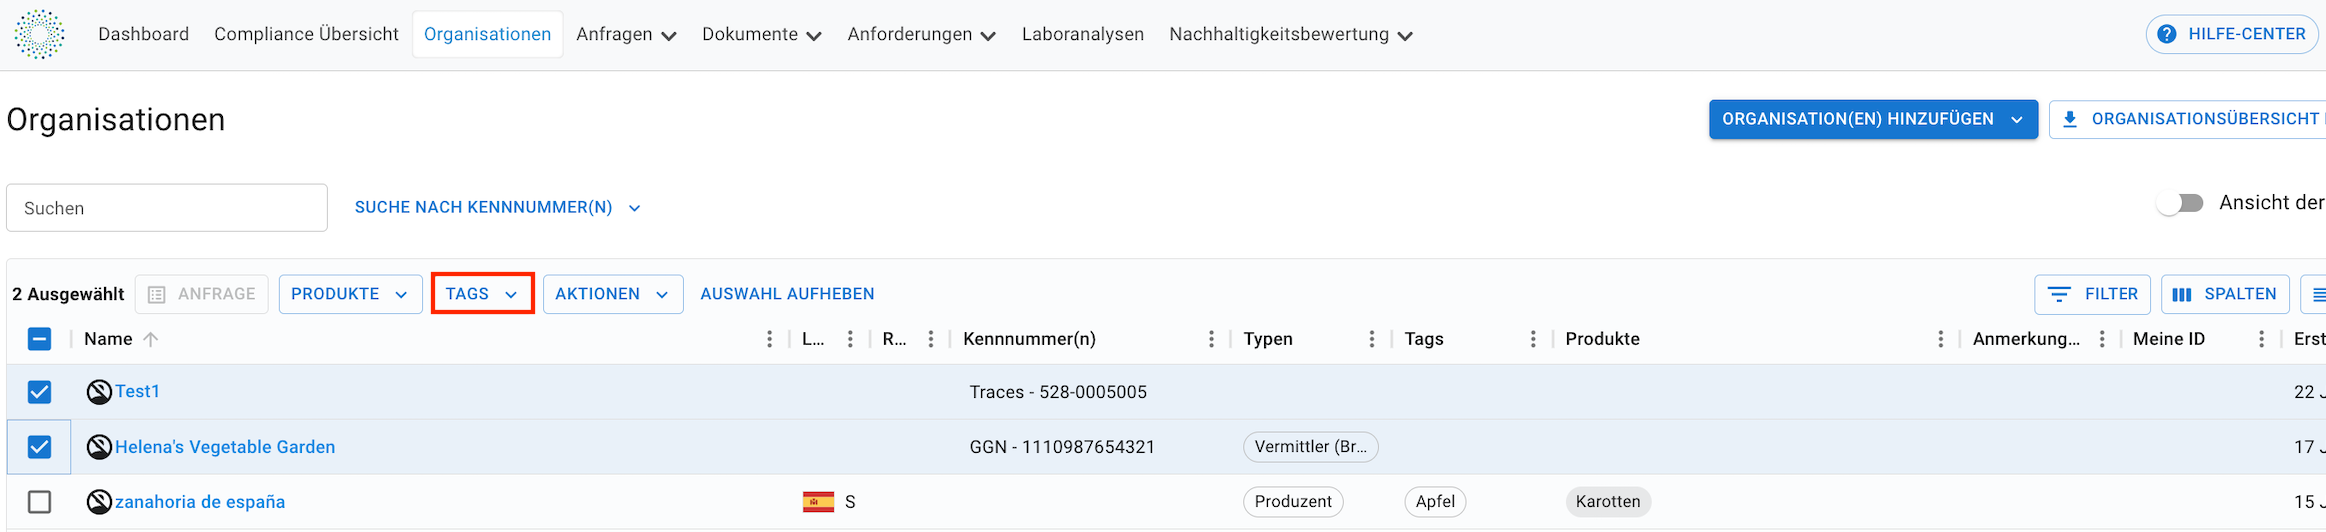Open the Hilfe-Center help button
Screen dimensions: 2326x532
pyautogui.click(x=2232, y=34)
